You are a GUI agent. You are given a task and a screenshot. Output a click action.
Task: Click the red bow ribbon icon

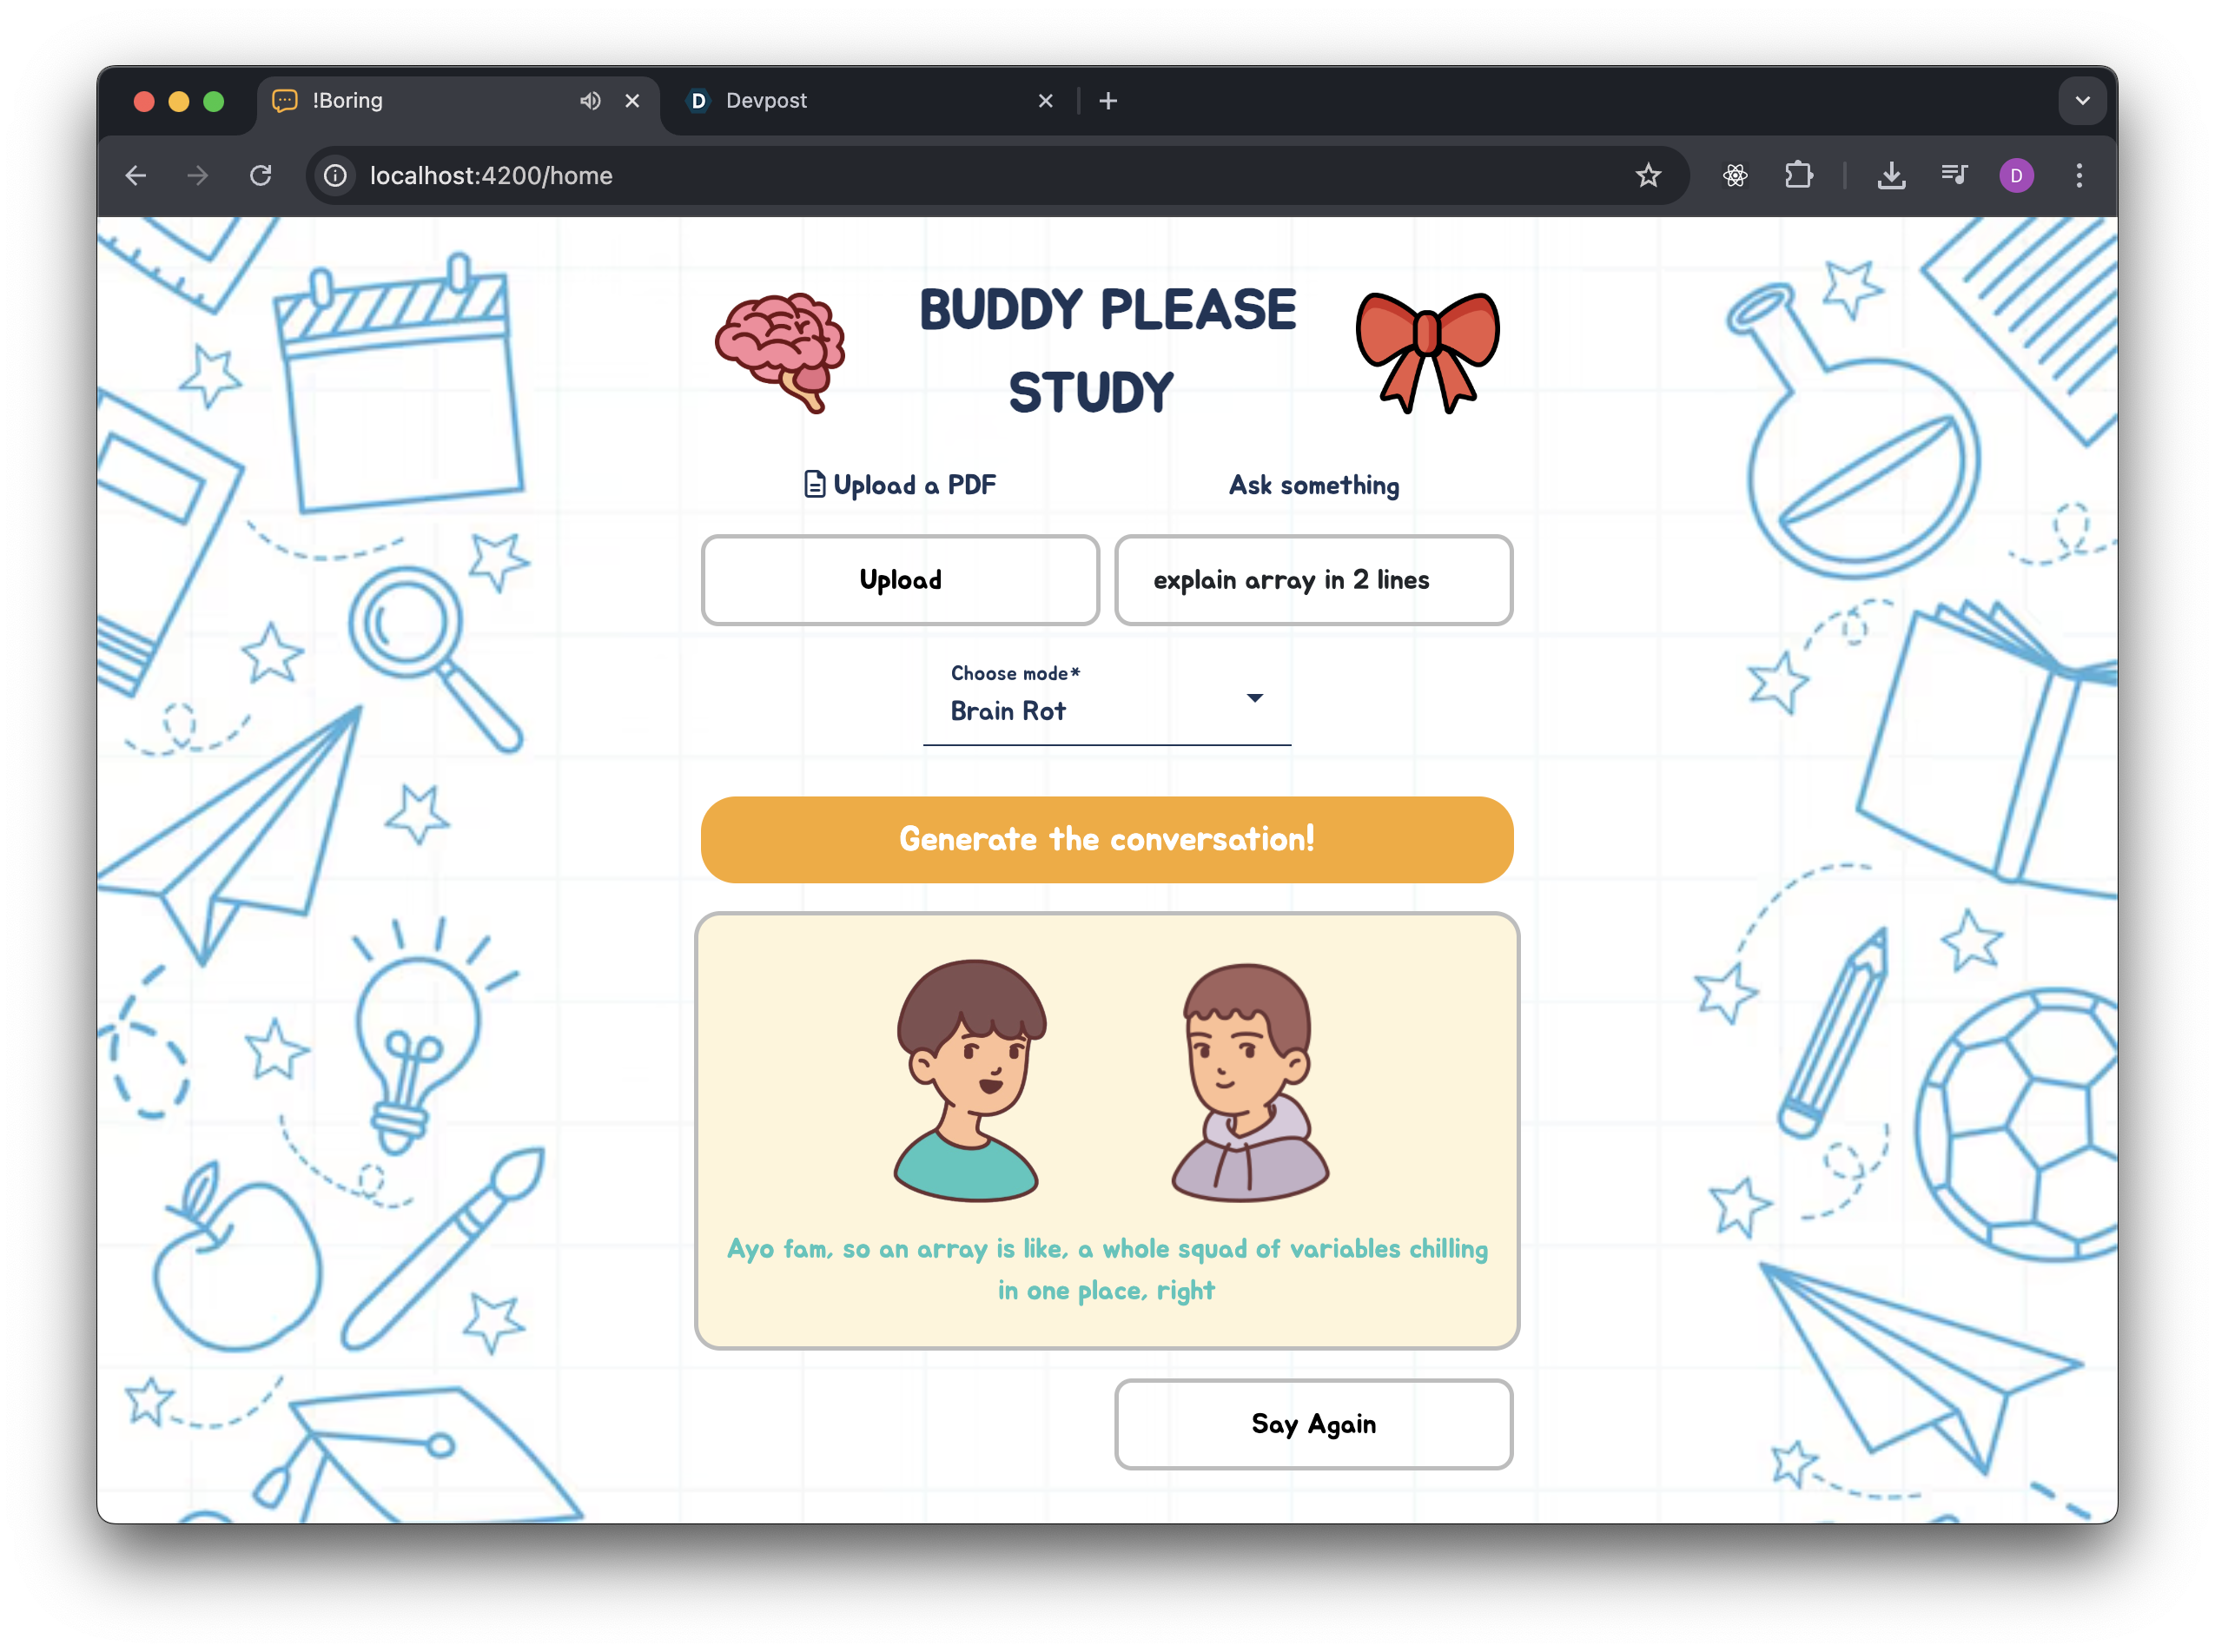(x=1427, y=352)
